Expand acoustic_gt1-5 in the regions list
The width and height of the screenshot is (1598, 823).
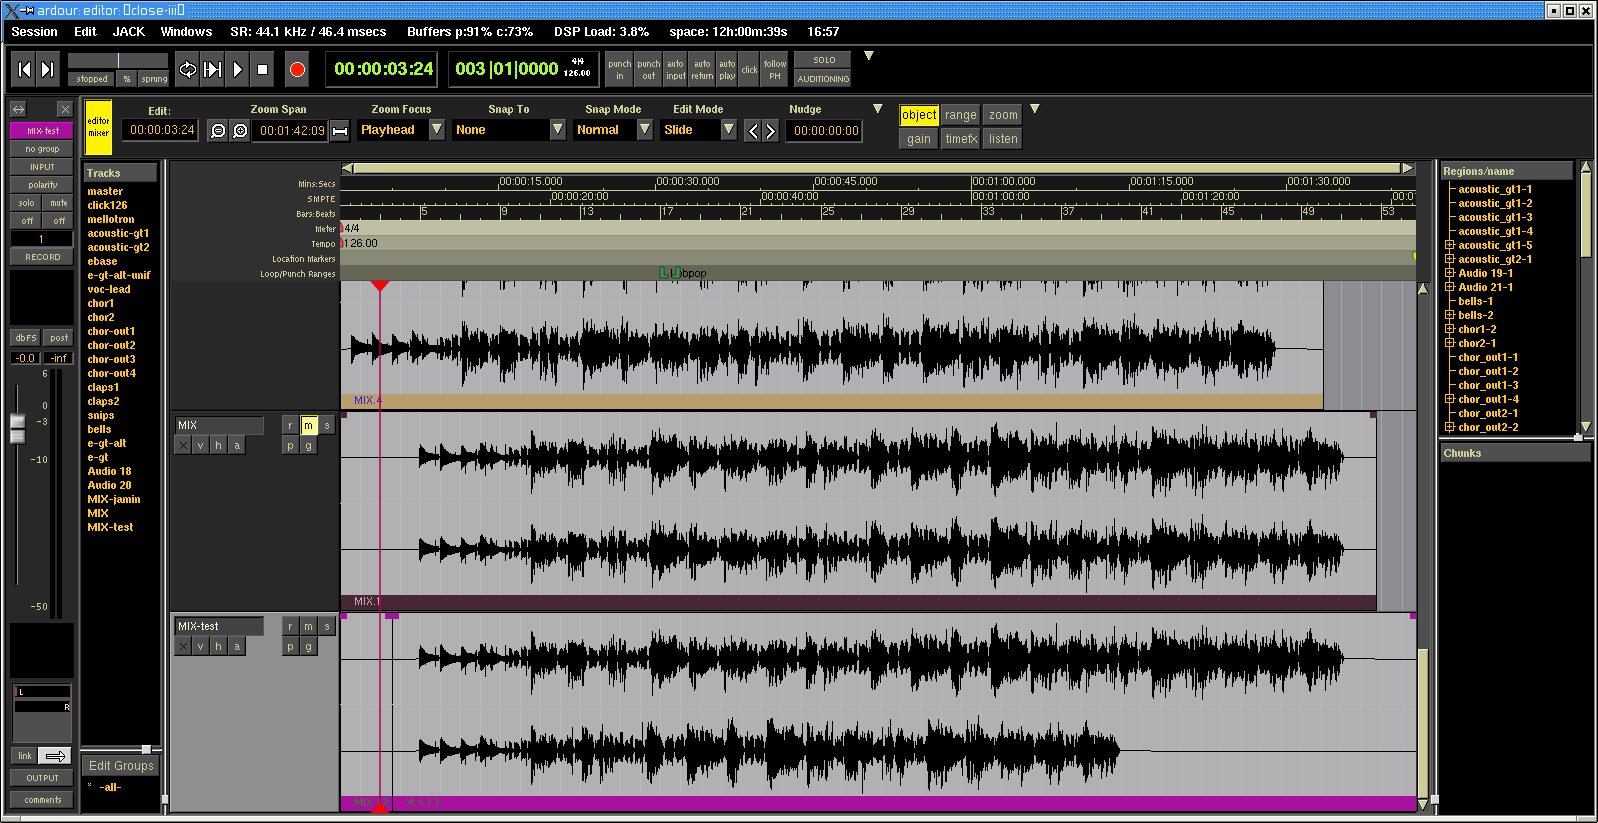pyautogui.click(x=1449, y=245)
